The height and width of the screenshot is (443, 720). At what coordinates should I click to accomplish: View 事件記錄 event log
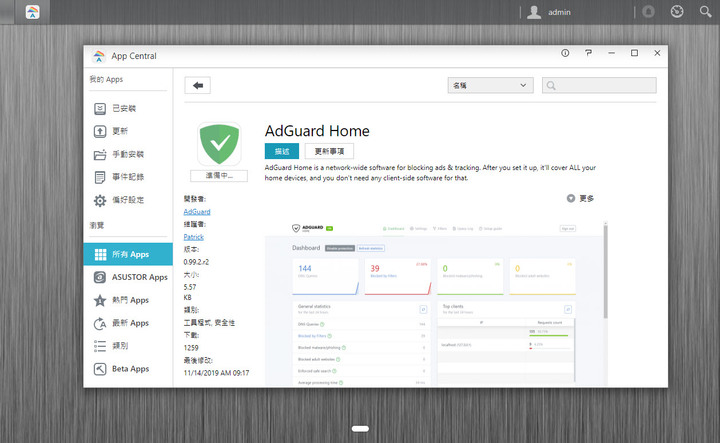coord(128,177)
